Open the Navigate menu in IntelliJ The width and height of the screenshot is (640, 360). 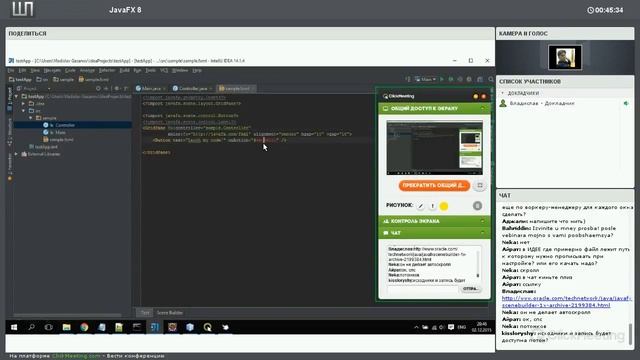coord(52,71)
